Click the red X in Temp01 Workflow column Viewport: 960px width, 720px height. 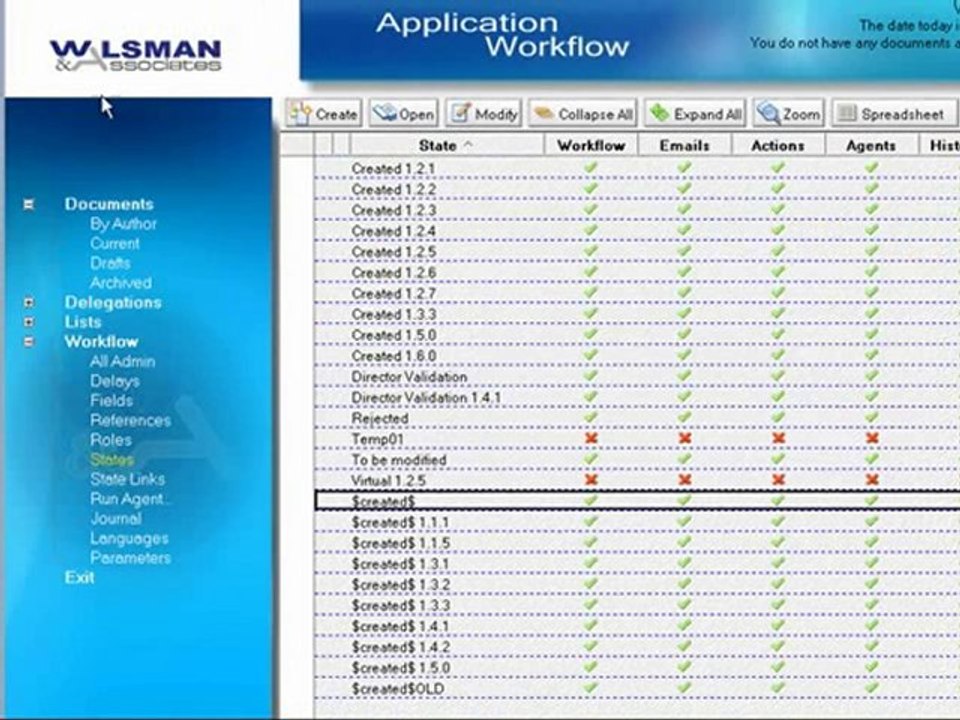pos(591,438)
